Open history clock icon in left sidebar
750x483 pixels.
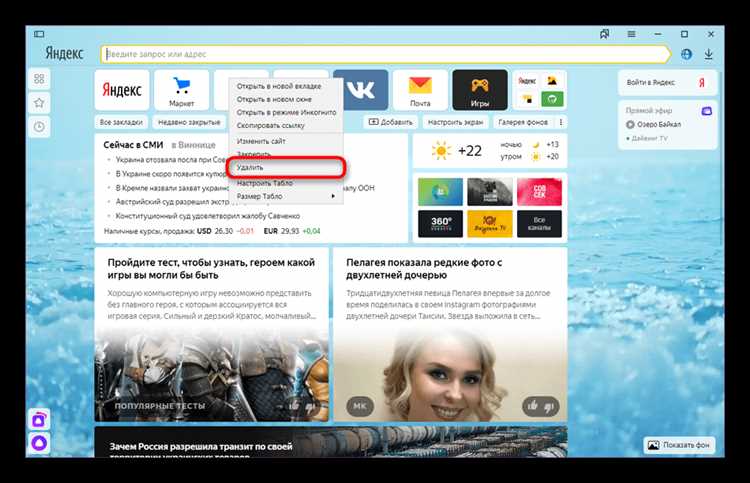pyautogui.click(x=39, y=127)
